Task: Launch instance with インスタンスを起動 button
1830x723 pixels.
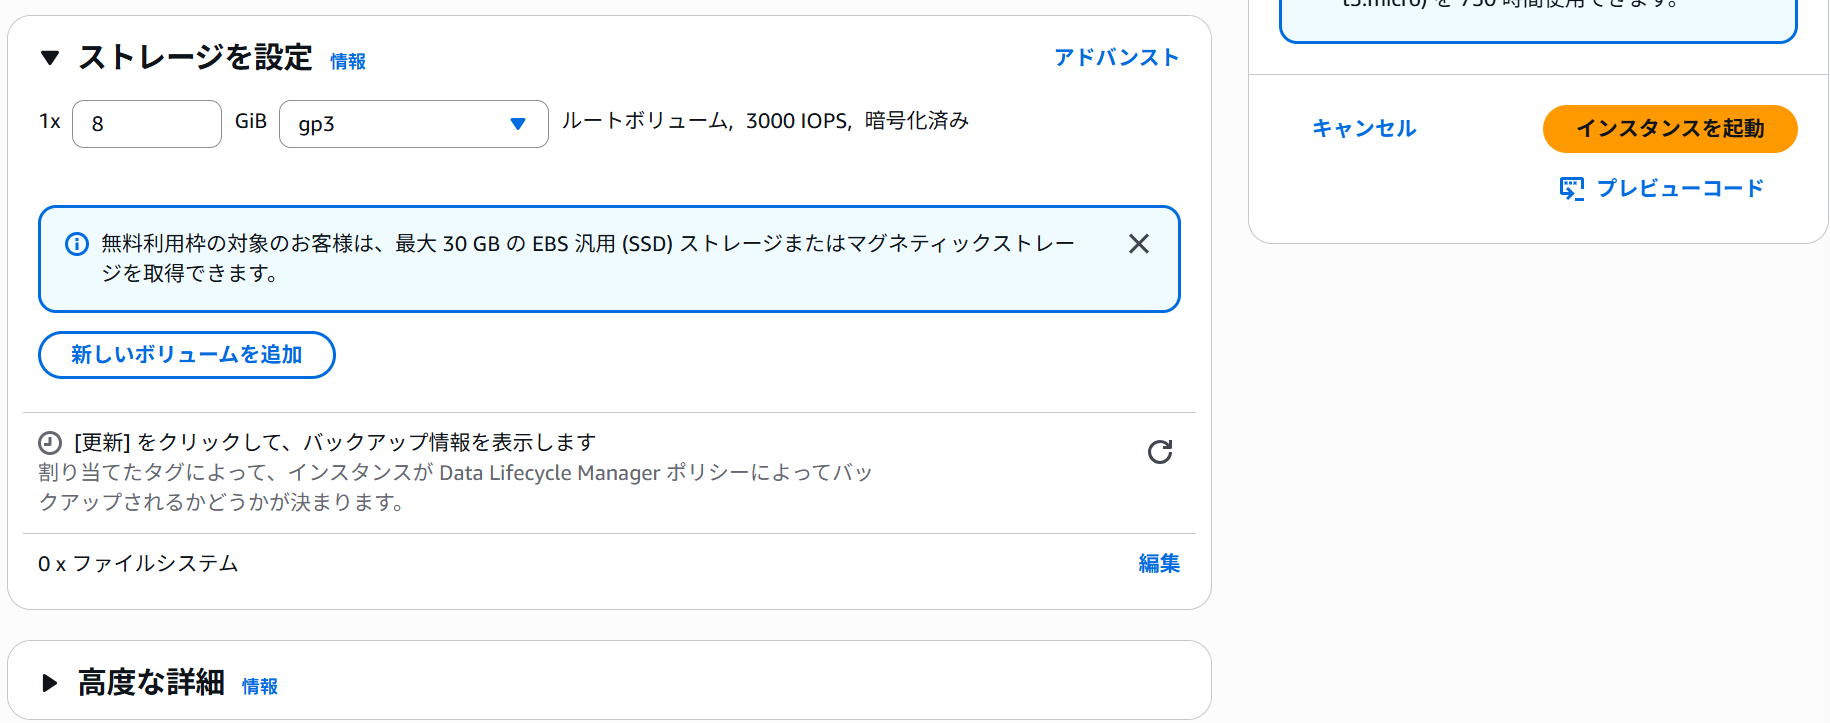Action: (1670, 129)
